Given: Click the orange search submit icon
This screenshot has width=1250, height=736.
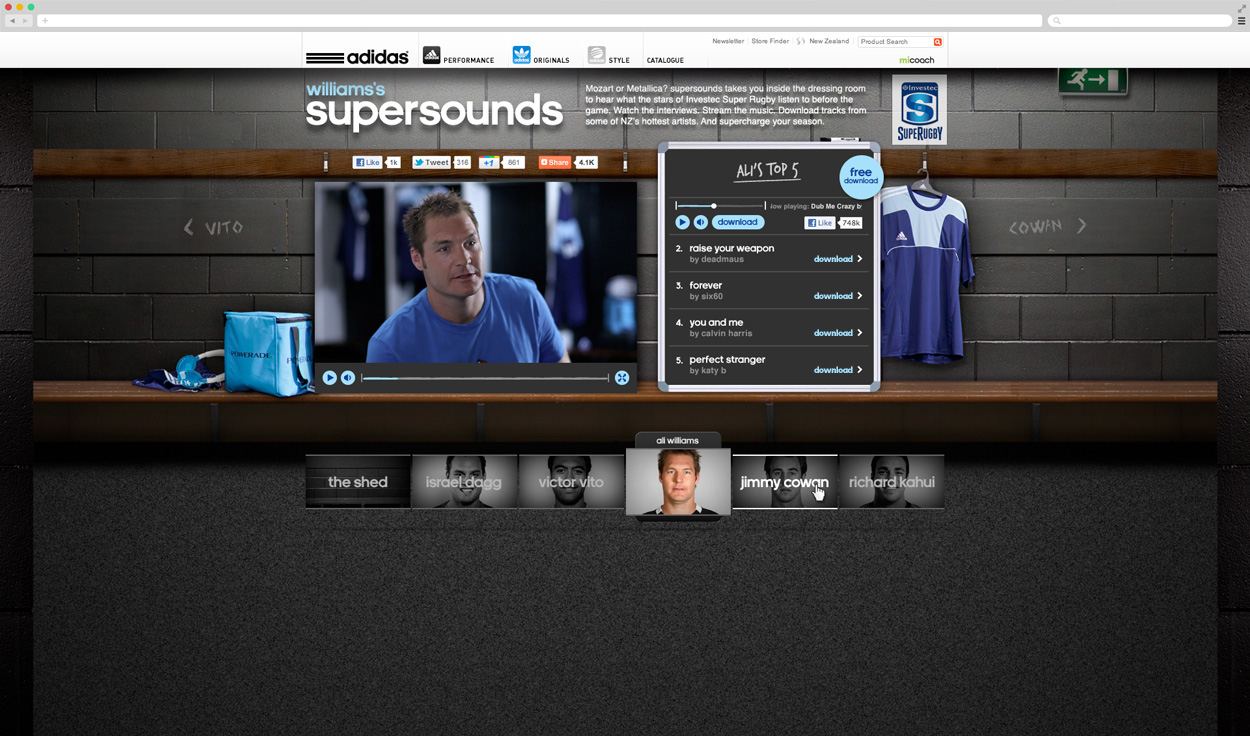Looking at the screenshot, I should (x=938, y=42).
